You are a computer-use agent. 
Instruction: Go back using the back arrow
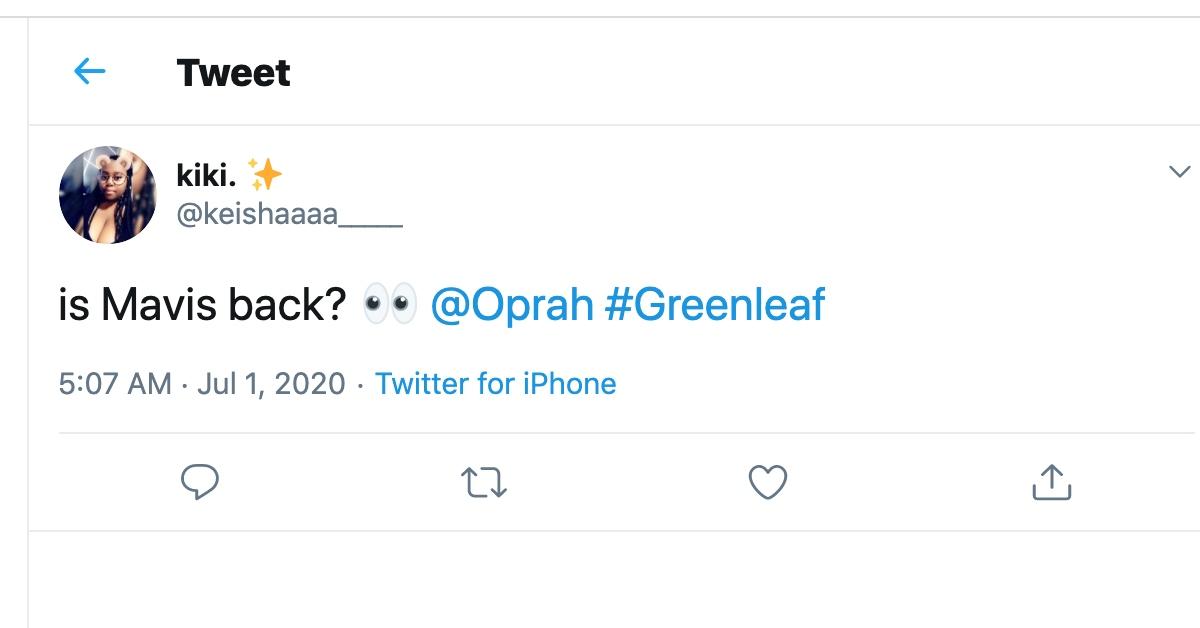coord(91,72)
